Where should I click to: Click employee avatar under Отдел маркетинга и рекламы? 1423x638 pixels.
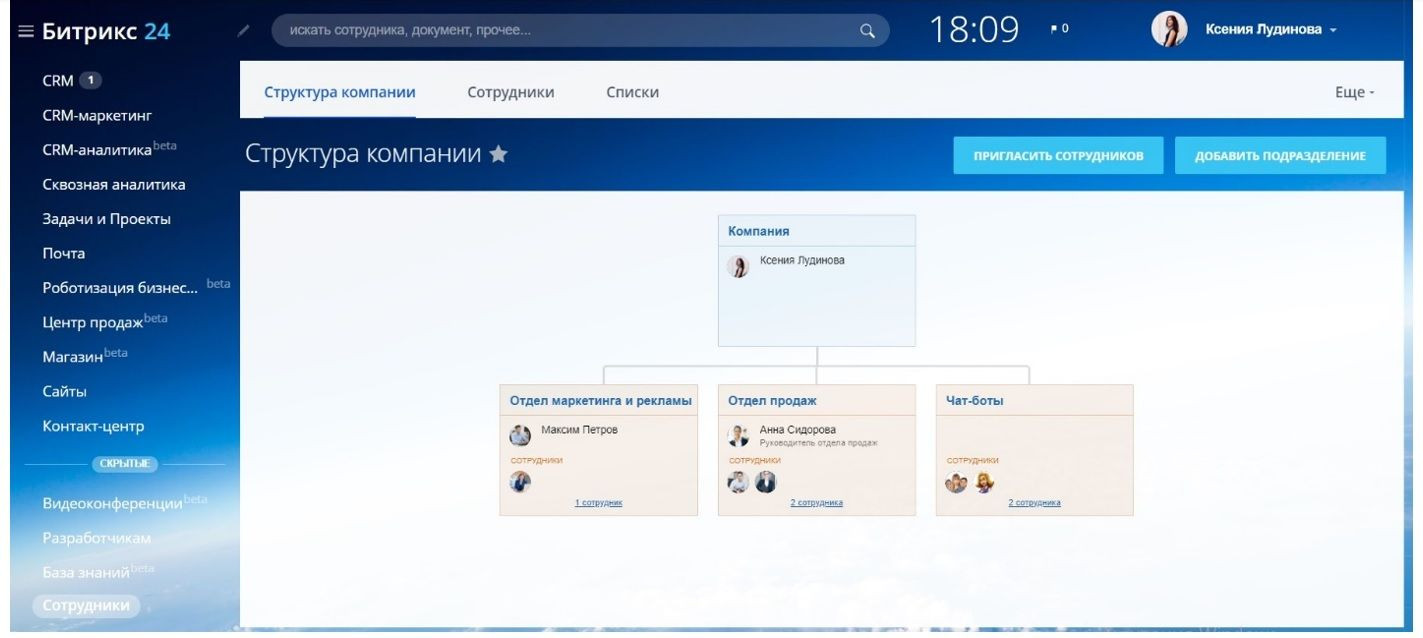click(x=520, y=482)
